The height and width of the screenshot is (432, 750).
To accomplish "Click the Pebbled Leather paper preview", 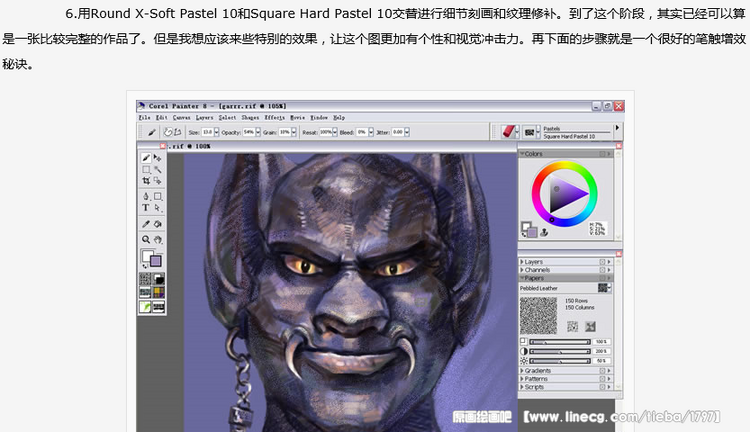I will pyautogui.click(x=539, y=316).
